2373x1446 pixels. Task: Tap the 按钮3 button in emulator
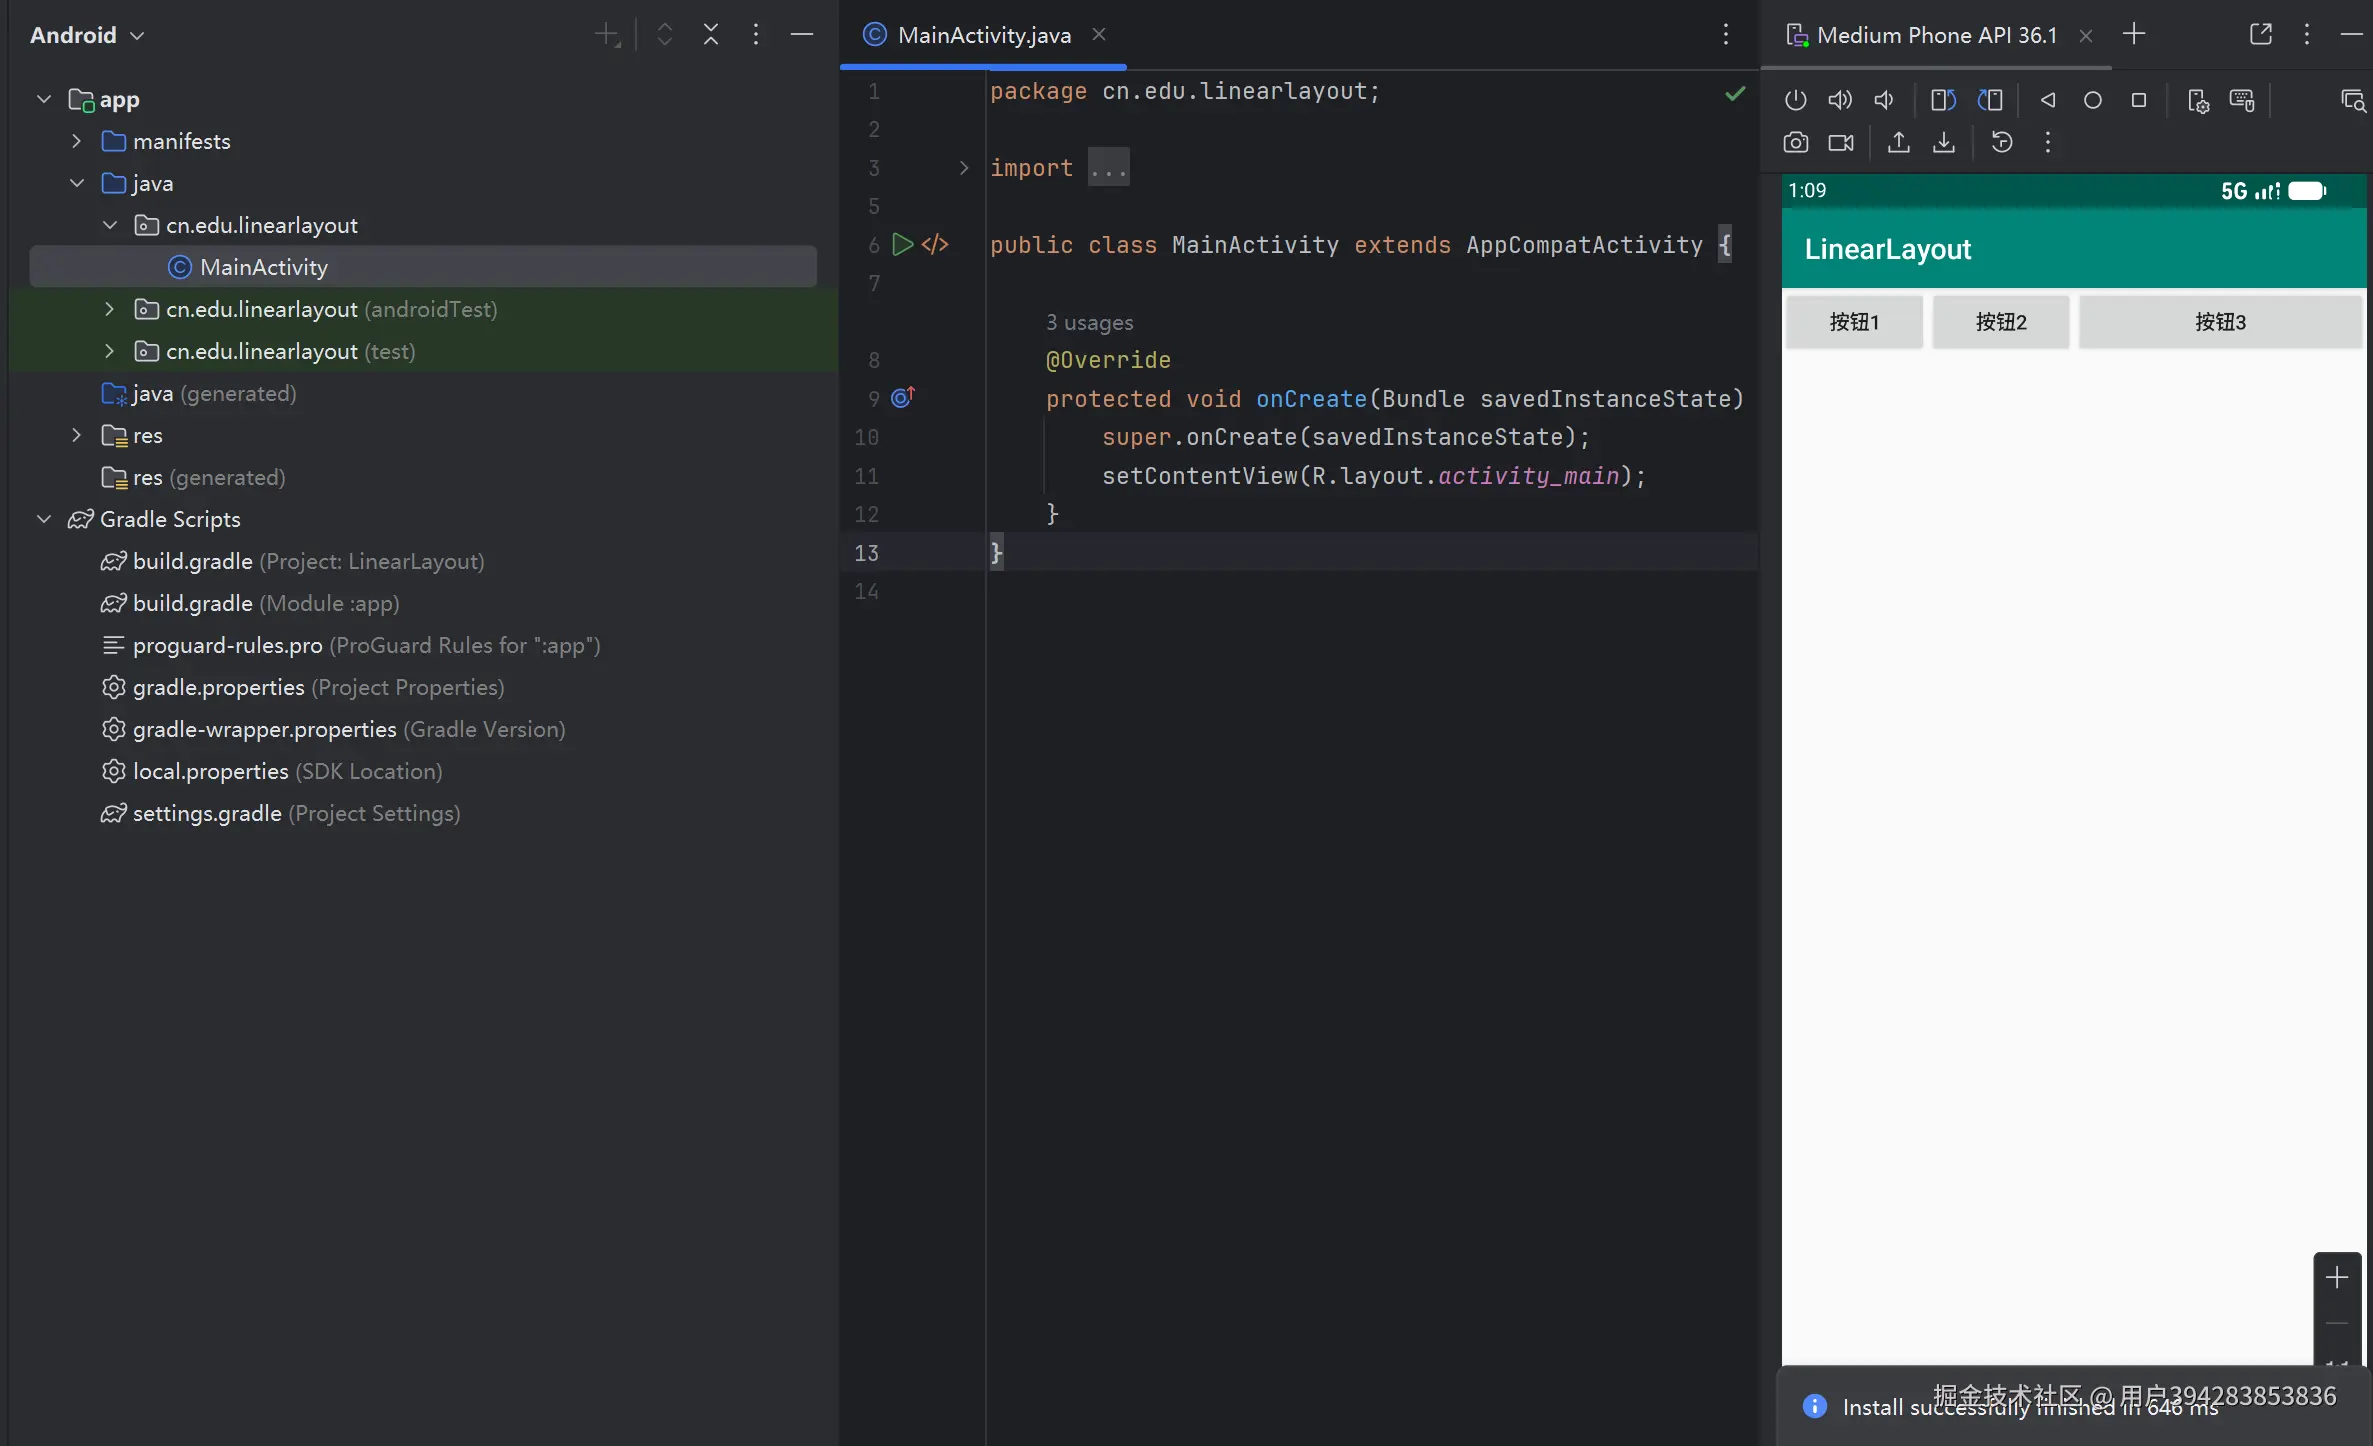[2219, 322]
